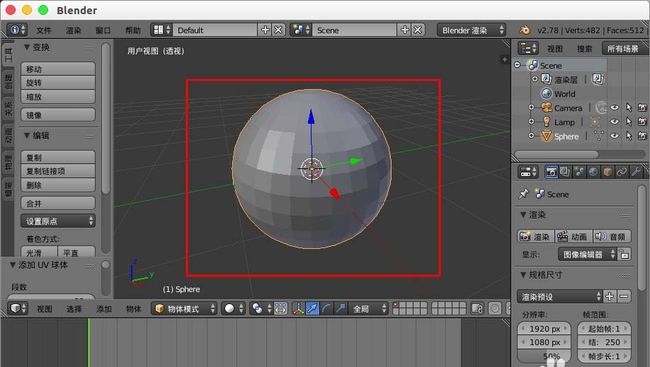This screenshot has height=367, width=650.
Task: Click the Duplicate (复制) button
Action: [58, 157]
